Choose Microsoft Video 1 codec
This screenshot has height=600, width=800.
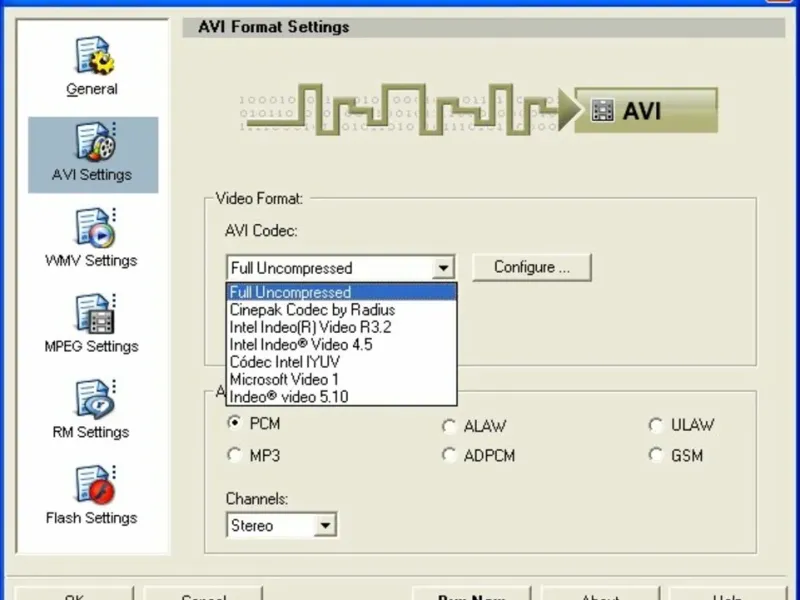click(x=341, y=379)
